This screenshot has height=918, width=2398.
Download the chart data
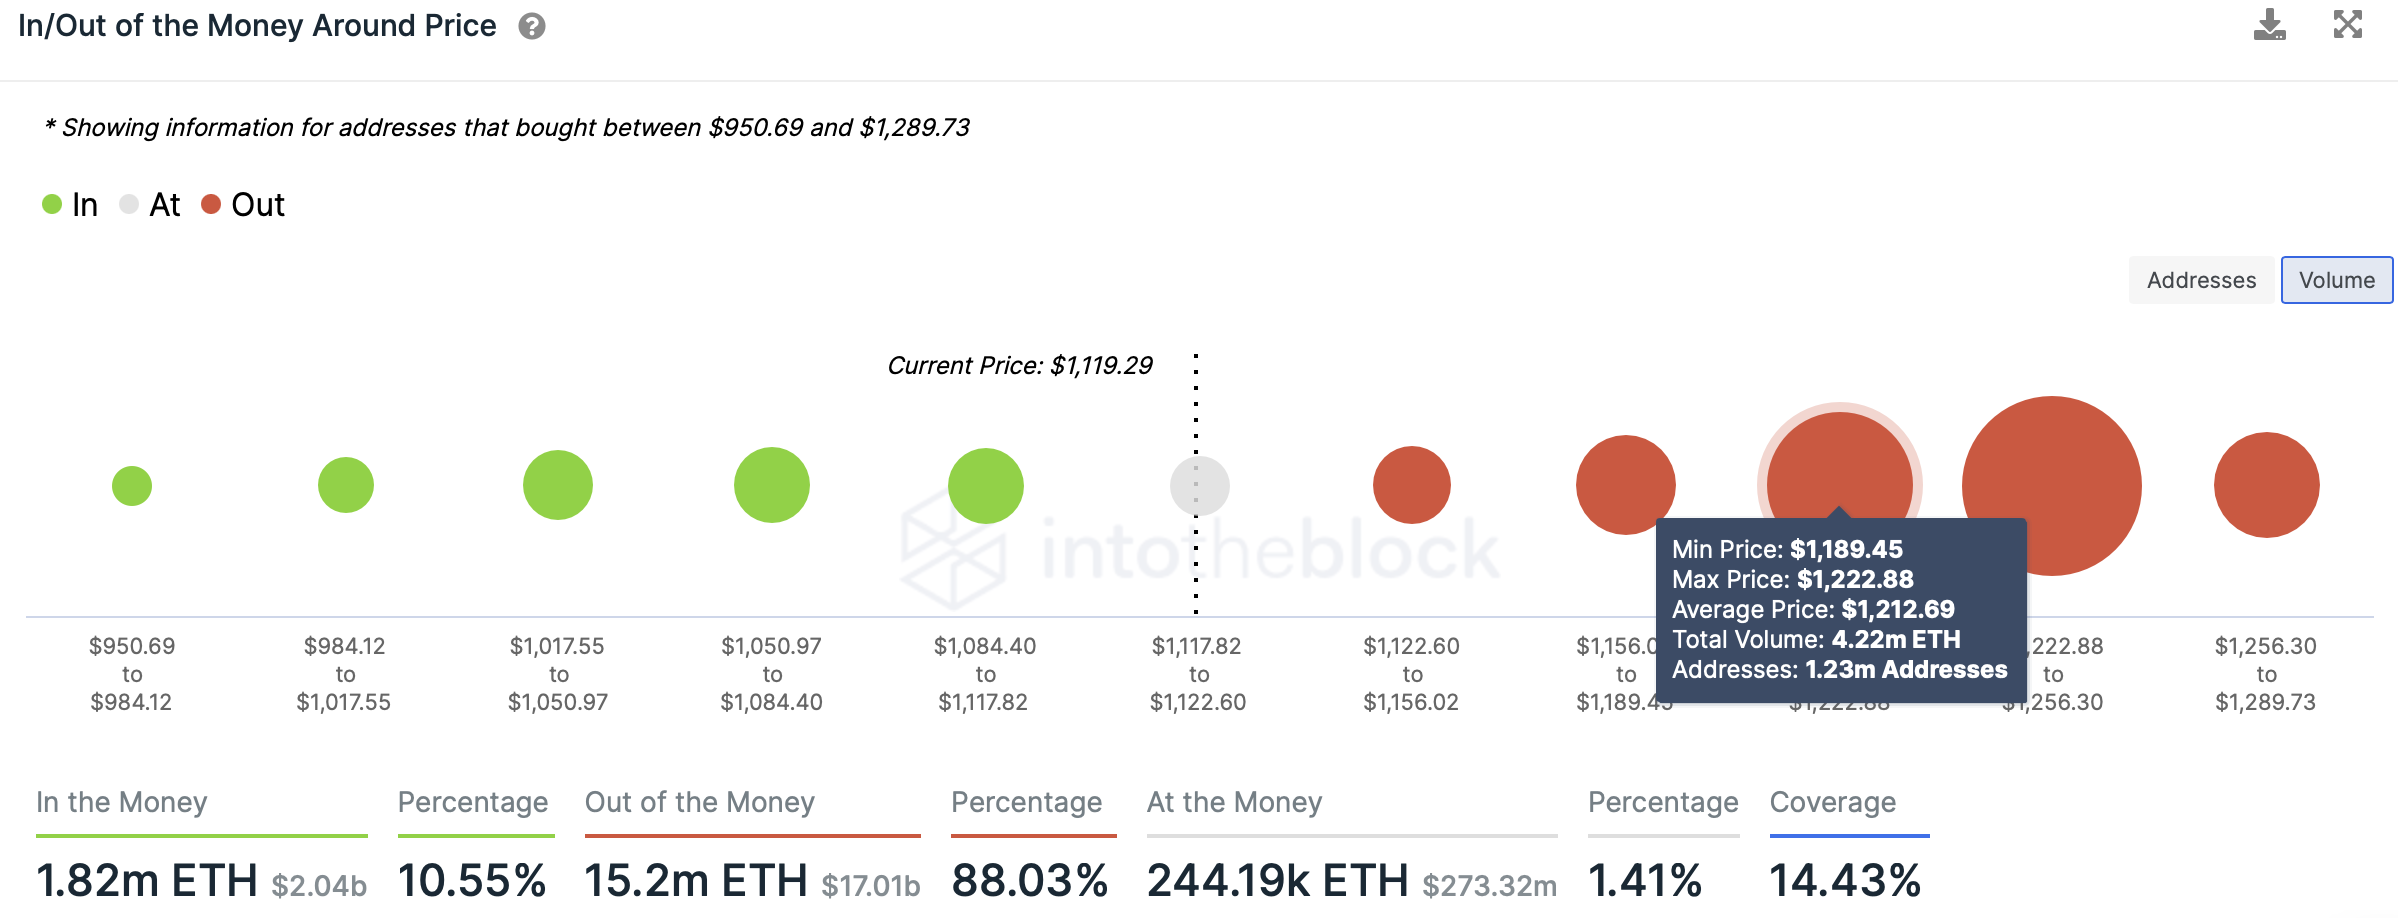pyautogui.click(x=2269, y=25)
